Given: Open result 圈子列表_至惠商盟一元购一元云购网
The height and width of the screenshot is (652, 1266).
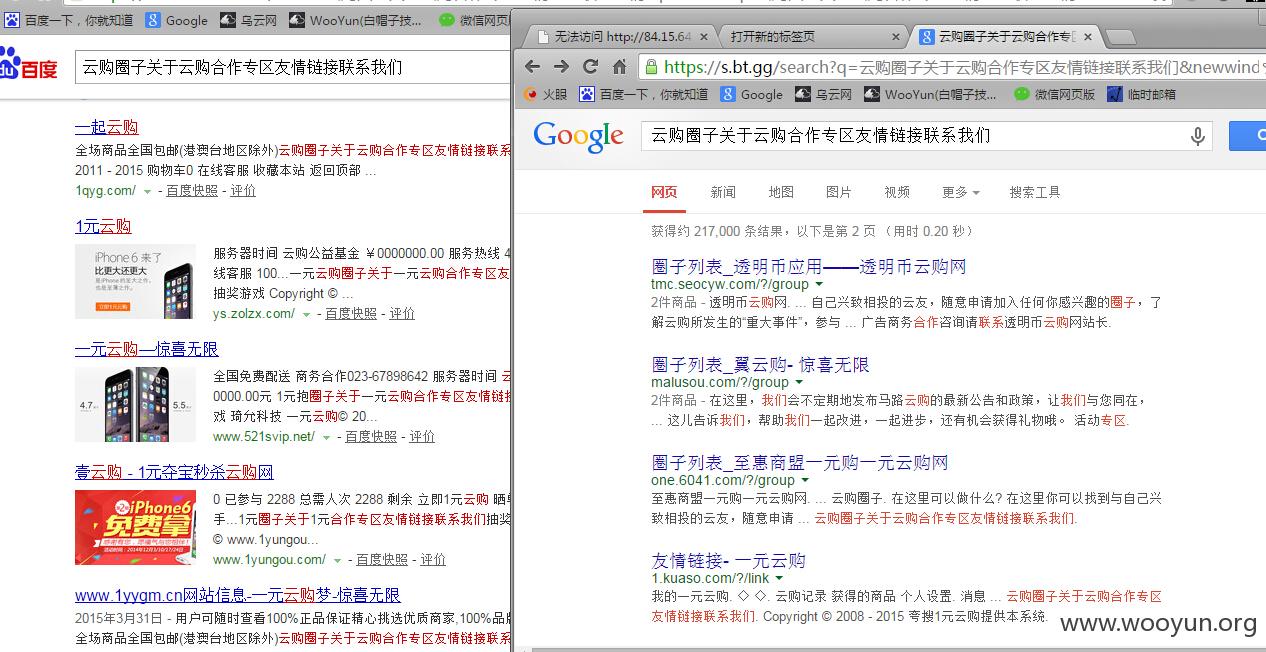Looking at the screenshot, I should (800, 463).
